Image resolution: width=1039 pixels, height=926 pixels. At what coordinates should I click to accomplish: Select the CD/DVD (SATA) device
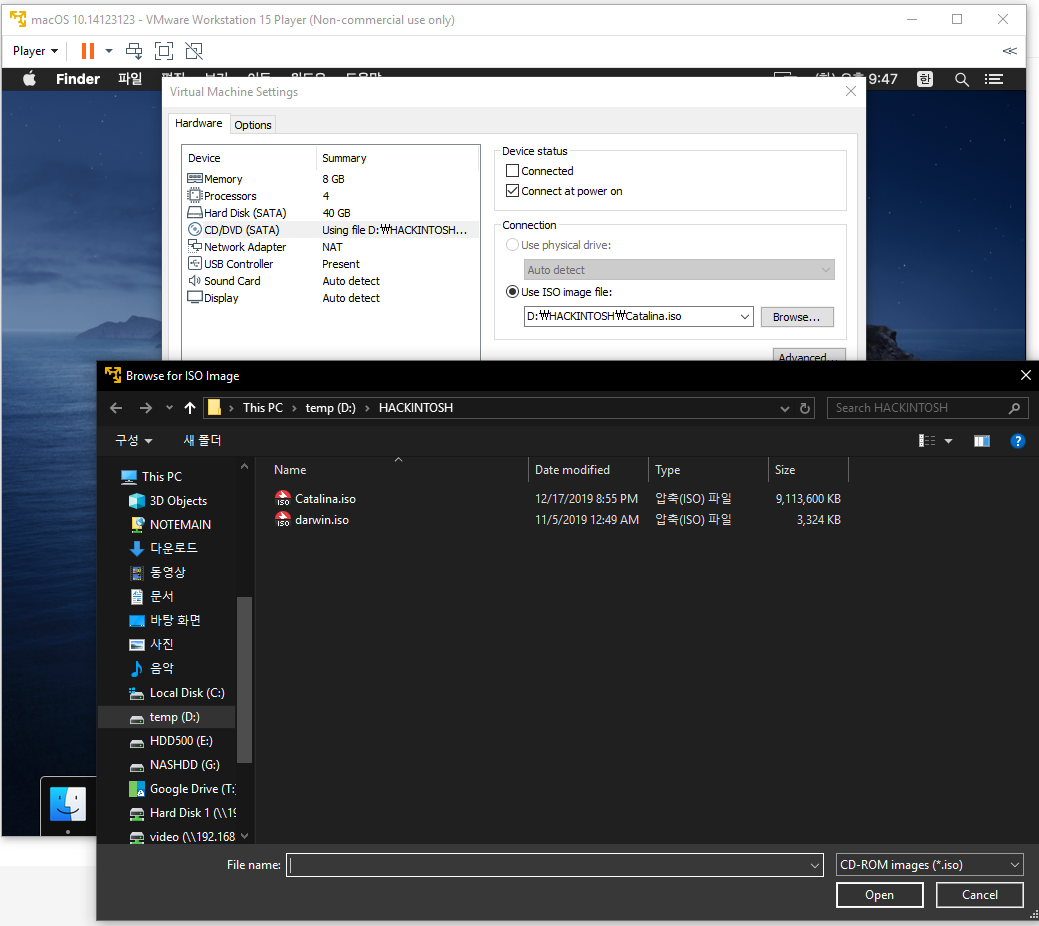[331, 230]
